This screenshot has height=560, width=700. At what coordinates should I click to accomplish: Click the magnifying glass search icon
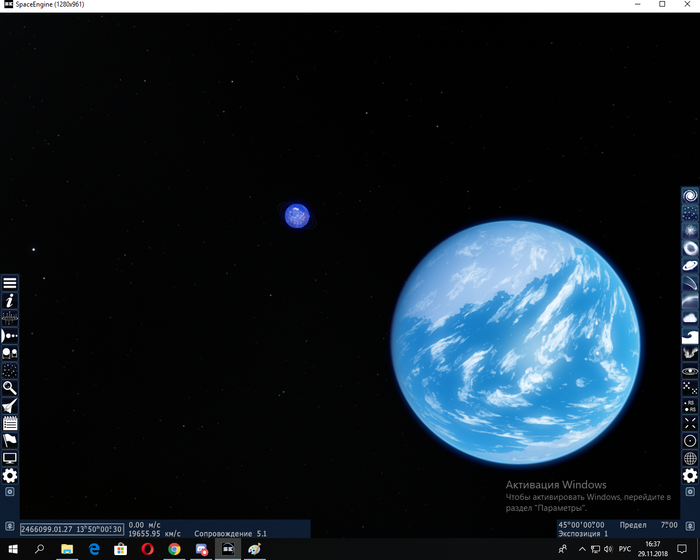tap(10, 387)
